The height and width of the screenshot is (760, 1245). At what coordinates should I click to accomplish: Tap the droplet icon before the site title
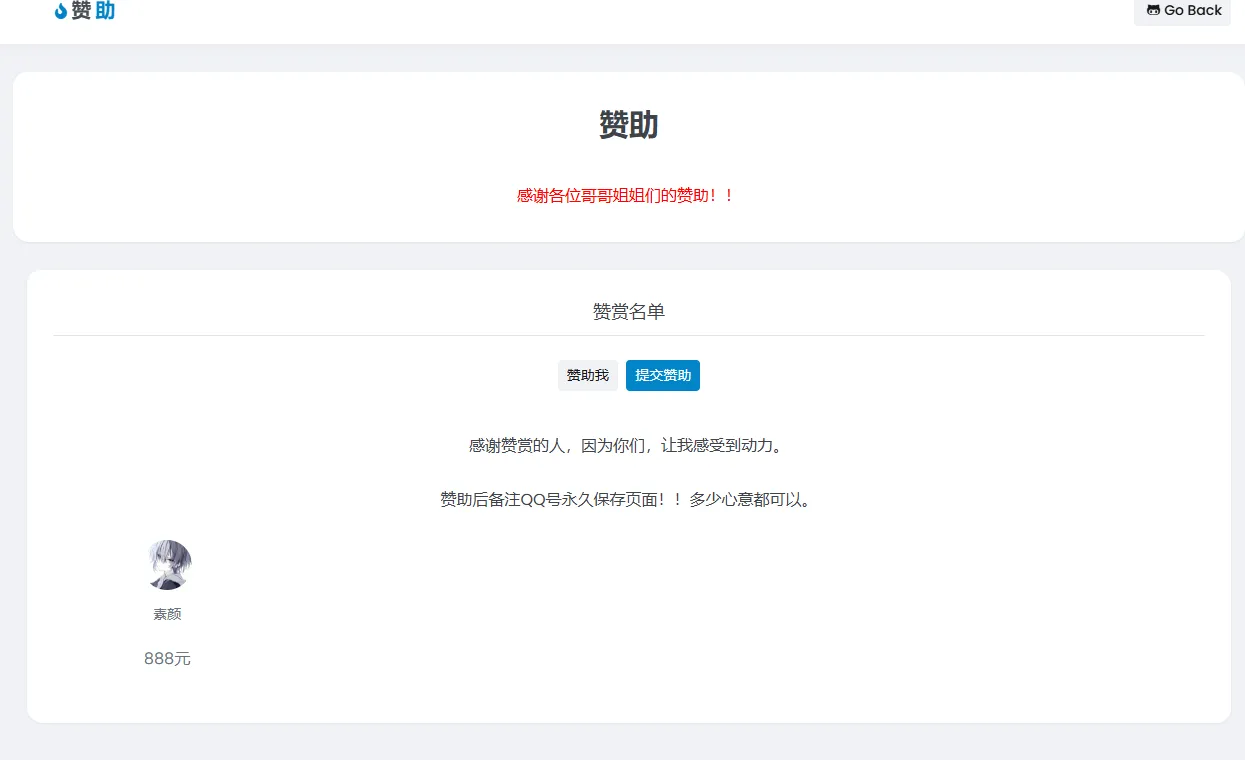[60, 11]
